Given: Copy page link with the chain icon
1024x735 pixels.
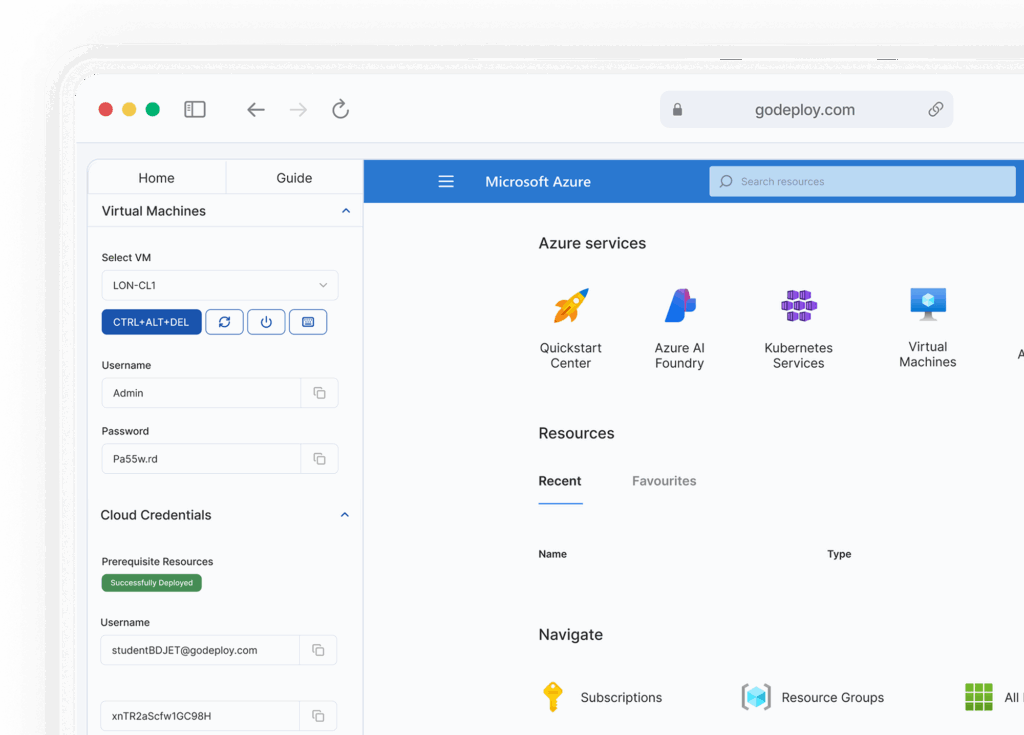Looking at the screenshot, I should [935, 109].
